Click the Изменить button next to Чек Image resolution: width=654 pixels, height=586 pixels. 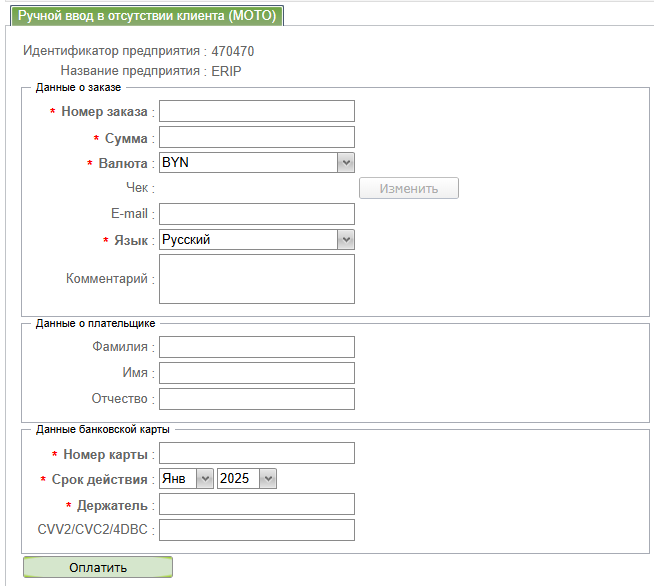(x=408, y=188)
